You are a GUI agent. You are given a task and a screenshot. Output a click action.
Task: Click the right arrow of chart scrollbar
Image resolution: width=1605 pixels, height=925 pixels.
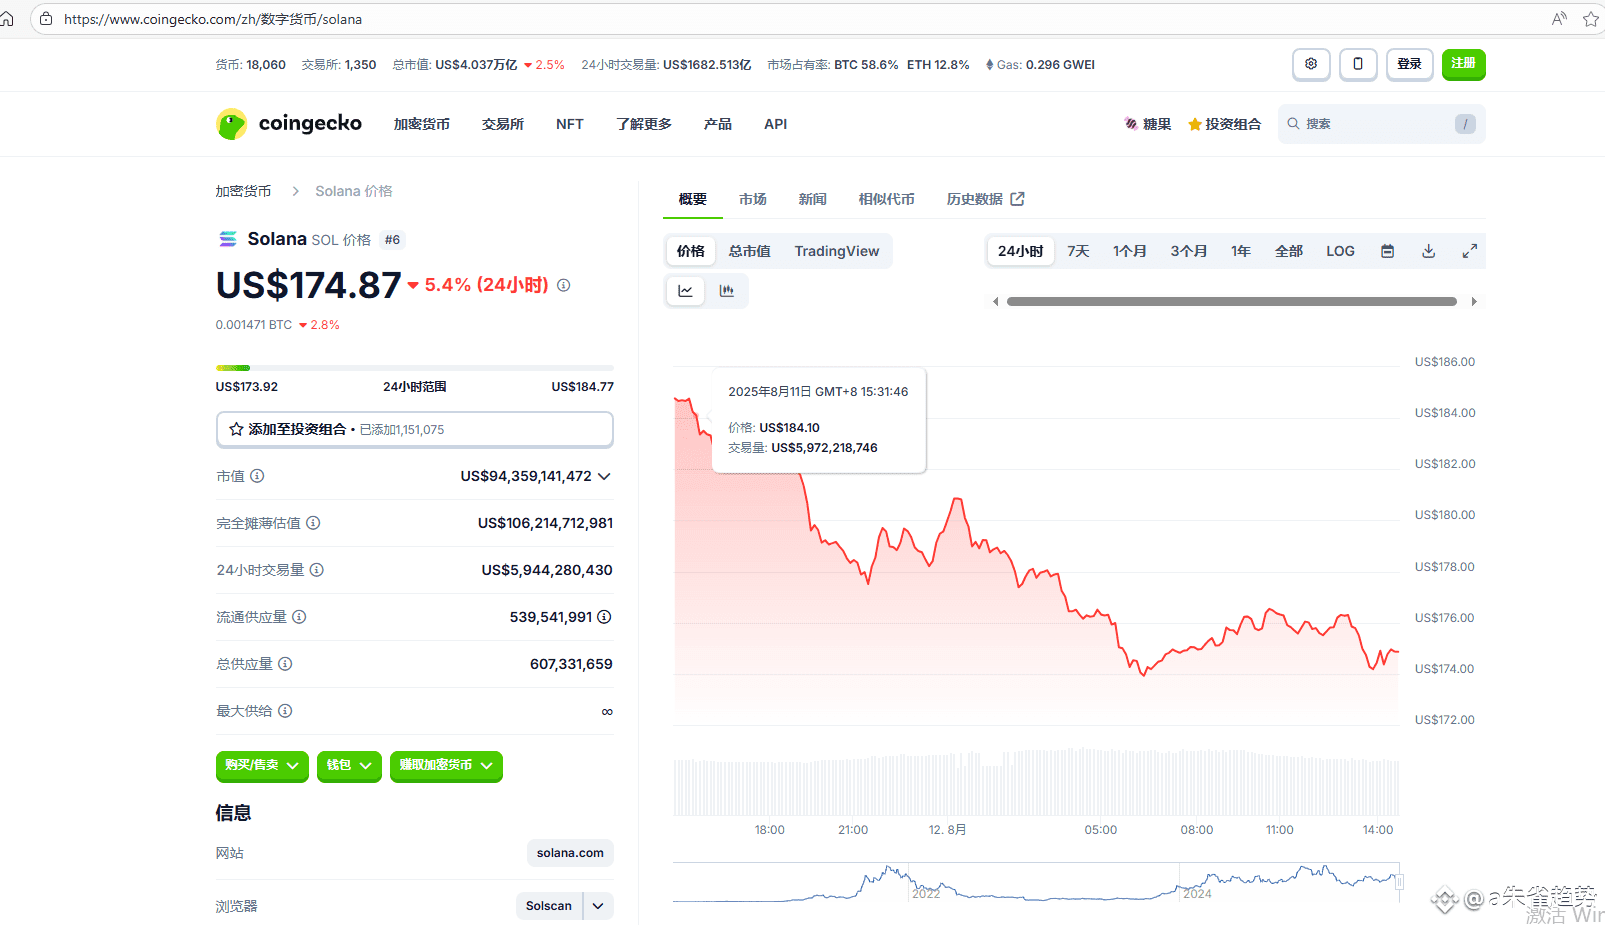coord(1474,301)
